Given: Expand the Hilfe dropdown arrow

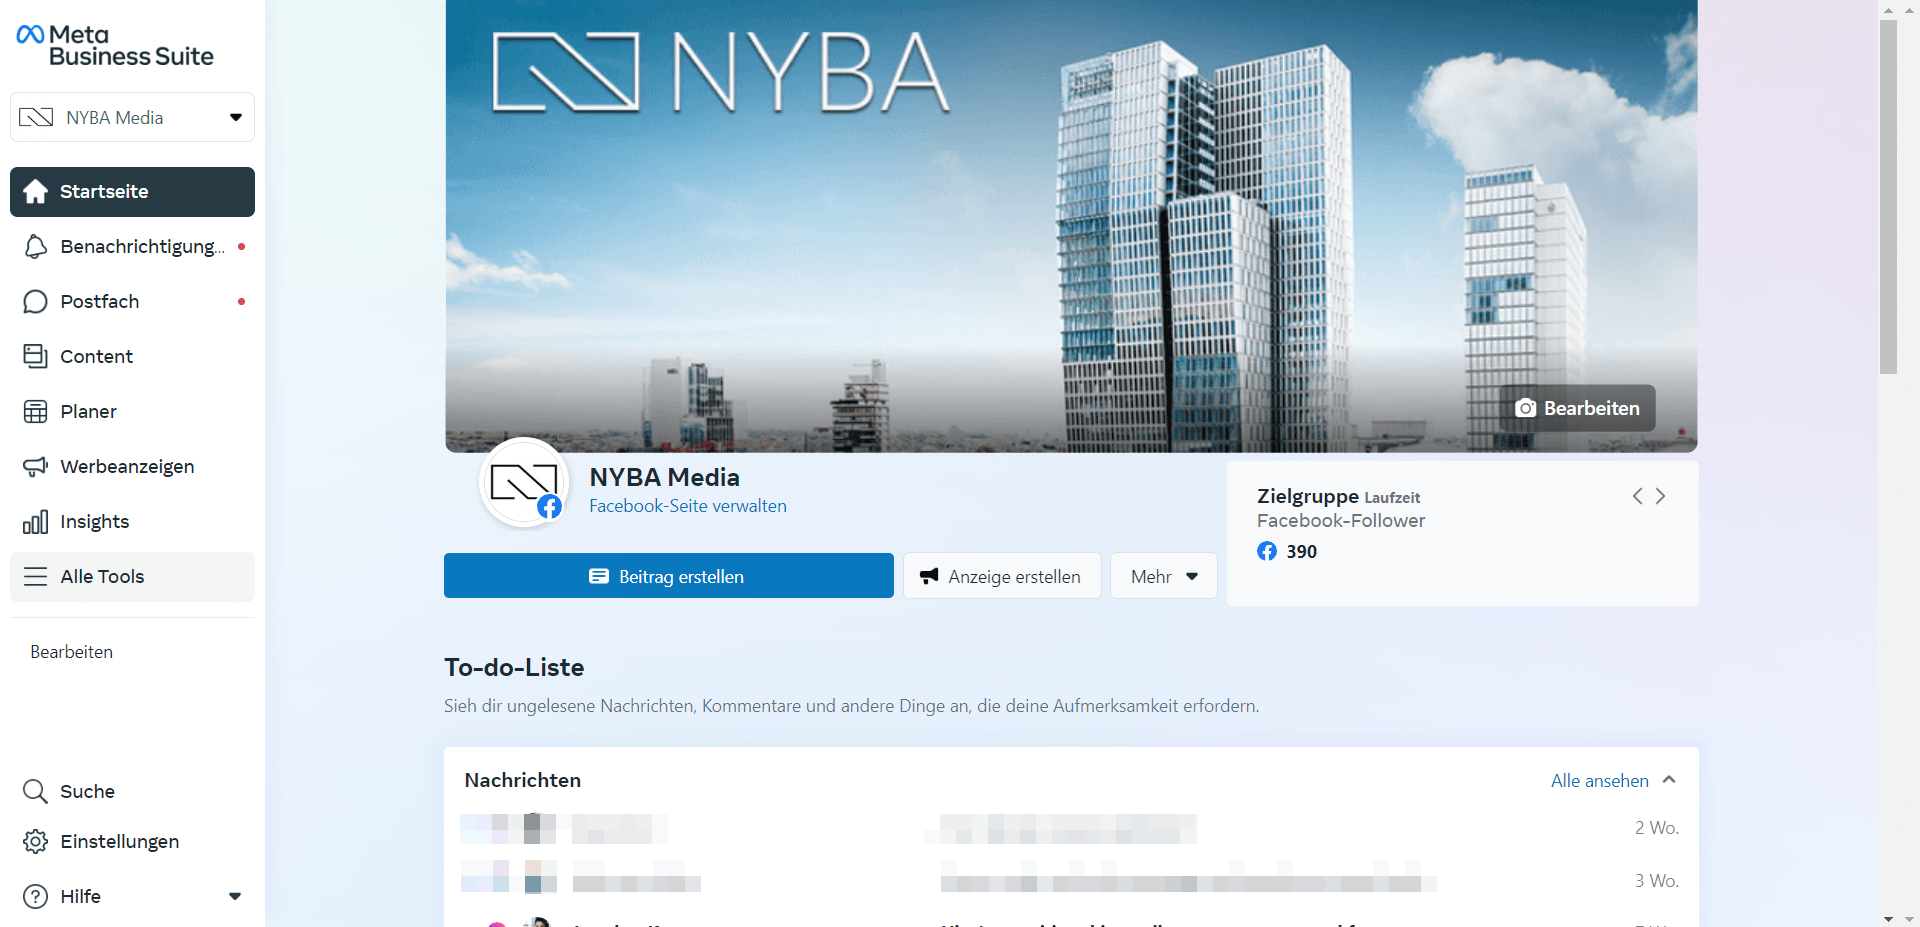Looking at the screenshot, I should tap(235, 897).
